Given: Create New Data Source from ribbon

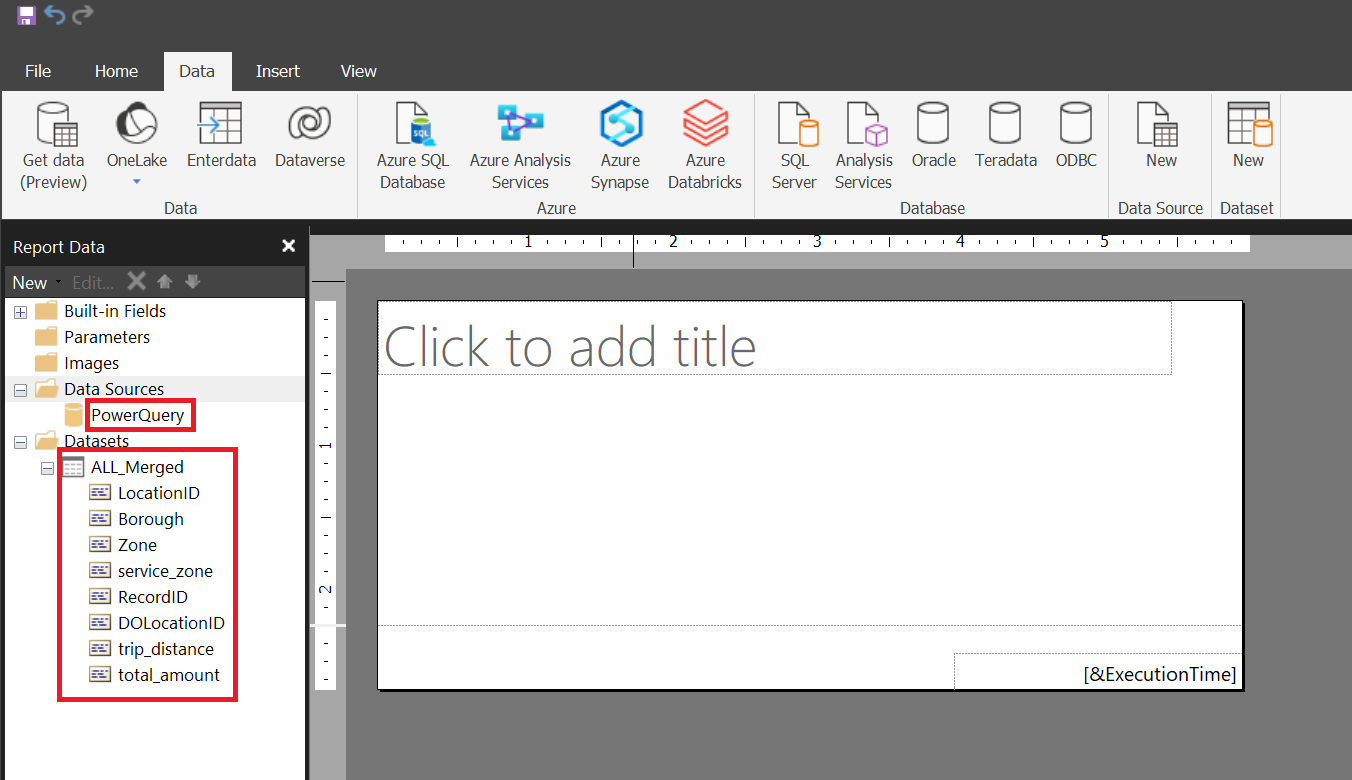Looking at the screenshot, I should tap(1161, 135).
